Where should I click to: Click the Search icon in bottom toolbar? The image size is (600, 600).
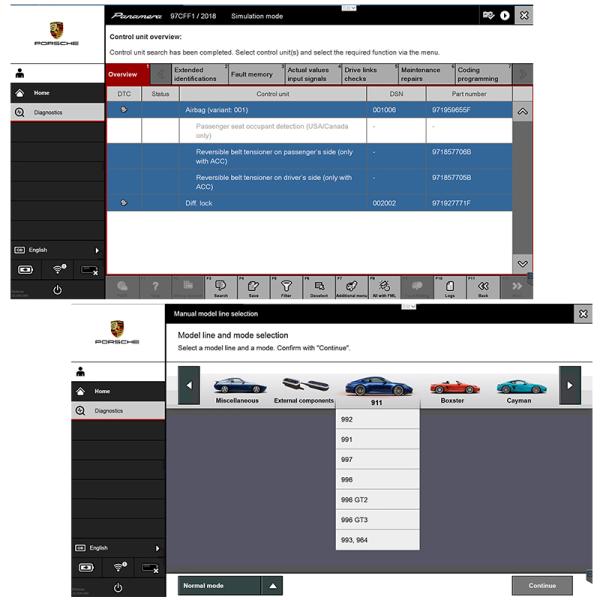coord(220,287)
